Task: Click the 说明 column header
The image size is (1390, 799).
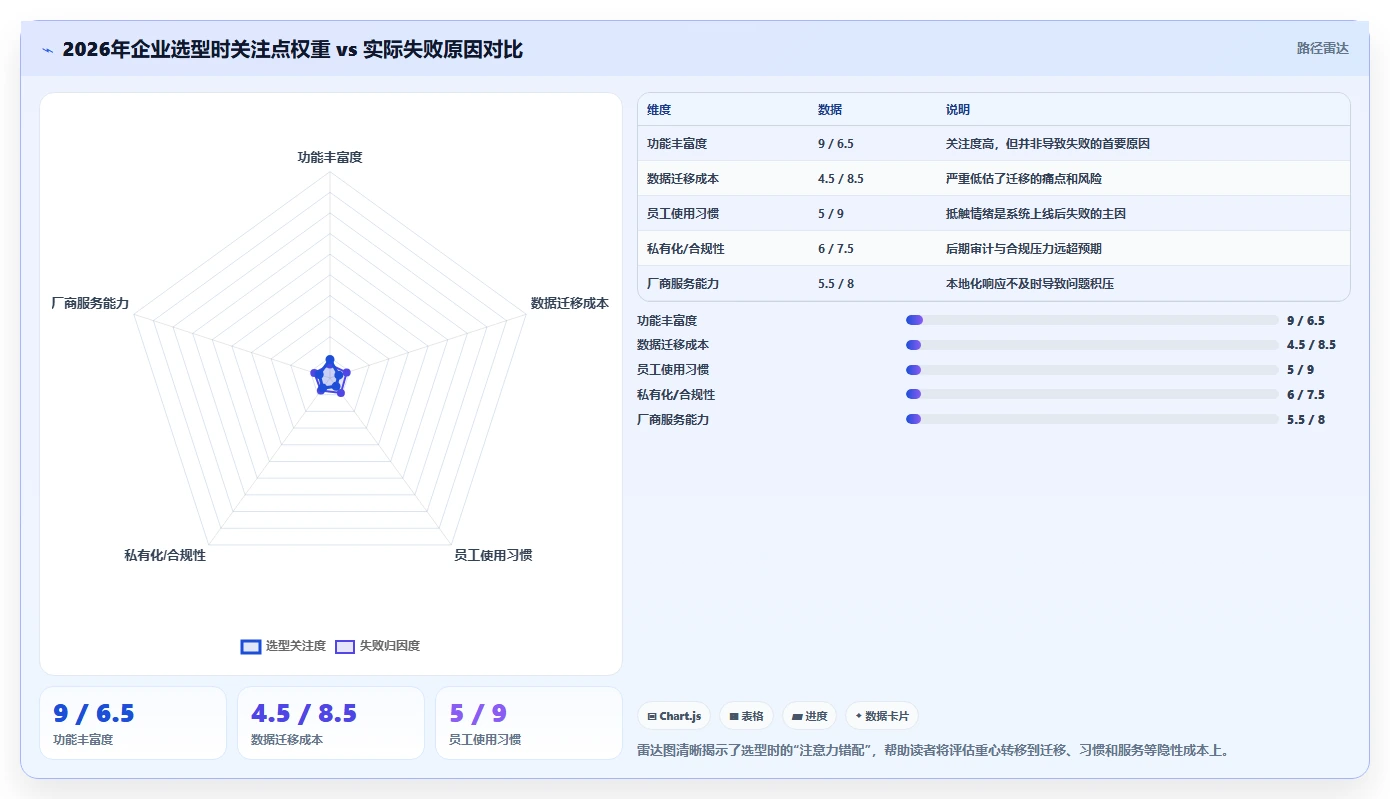Action: pos(958,110)
